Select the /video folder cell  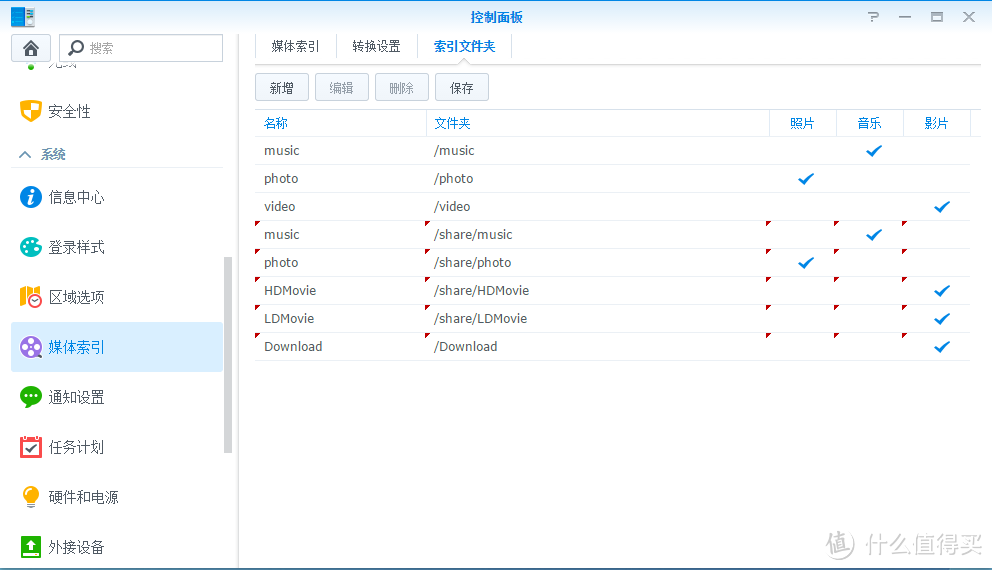click(x=597, y=206)
